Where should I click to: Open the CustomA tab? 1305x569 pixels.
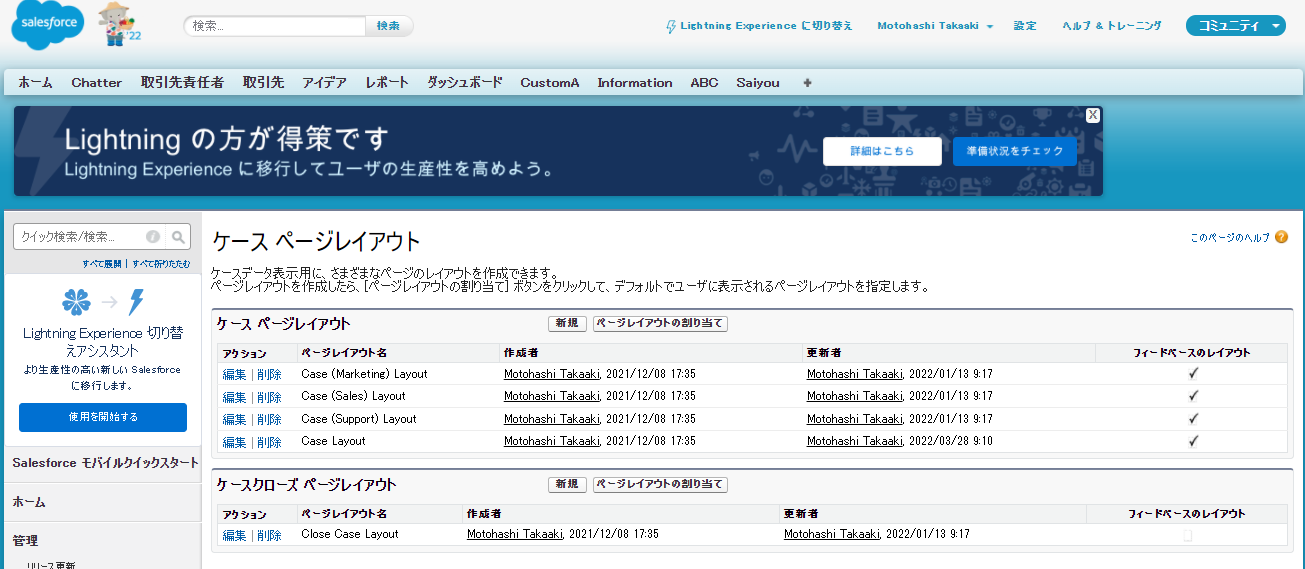click(x=550, y=83)
